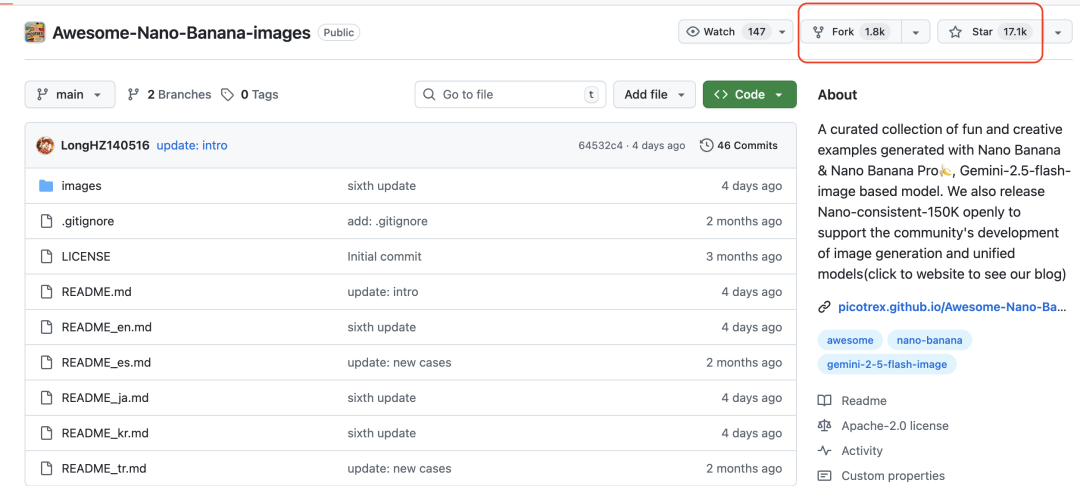Star the repository
The height and width of the screenshot is (486, 1080).
[988, 32]
